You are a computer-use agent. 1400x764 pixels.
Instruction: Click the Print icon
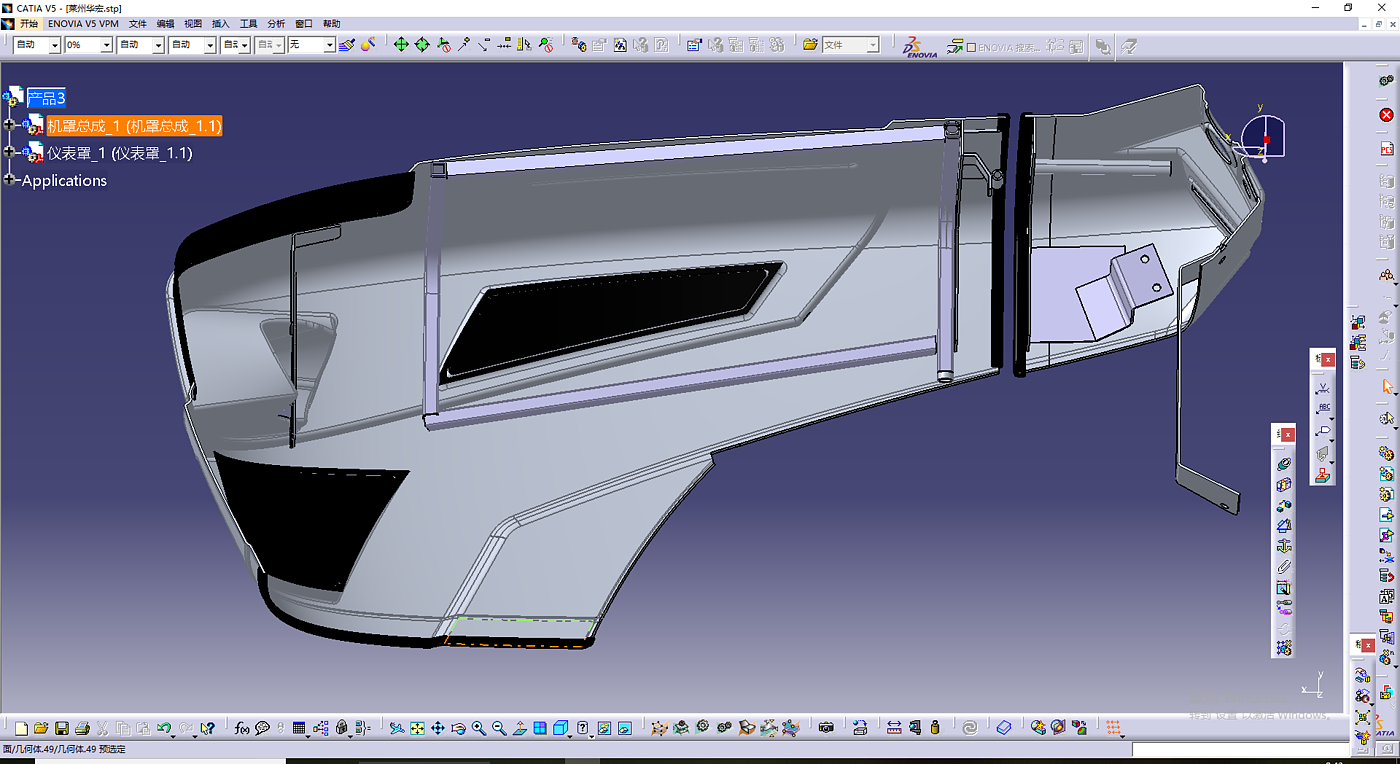click(x=82, y=729)
